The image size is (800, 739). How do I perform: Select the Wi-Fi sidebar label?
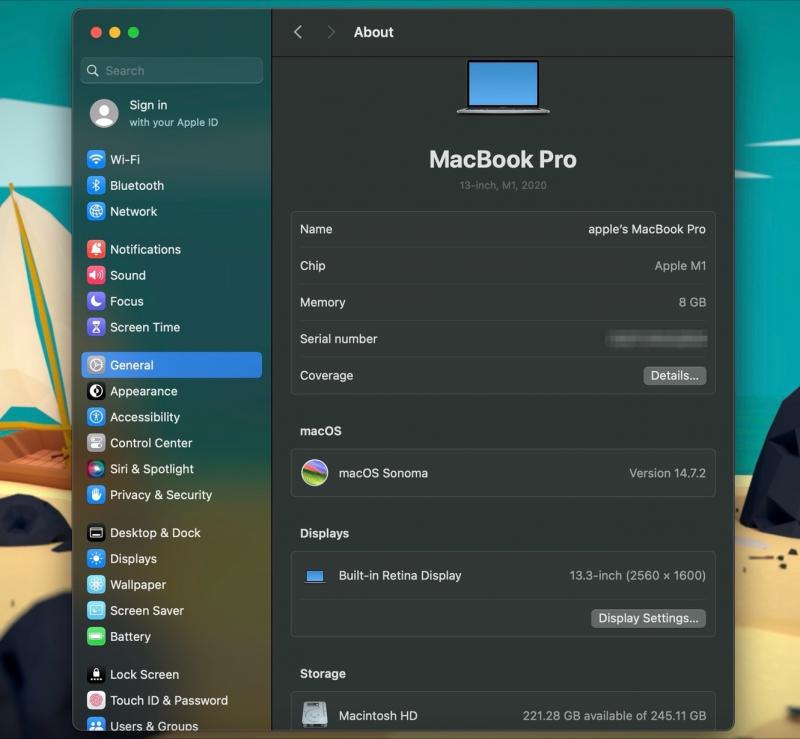pos(125,159)
